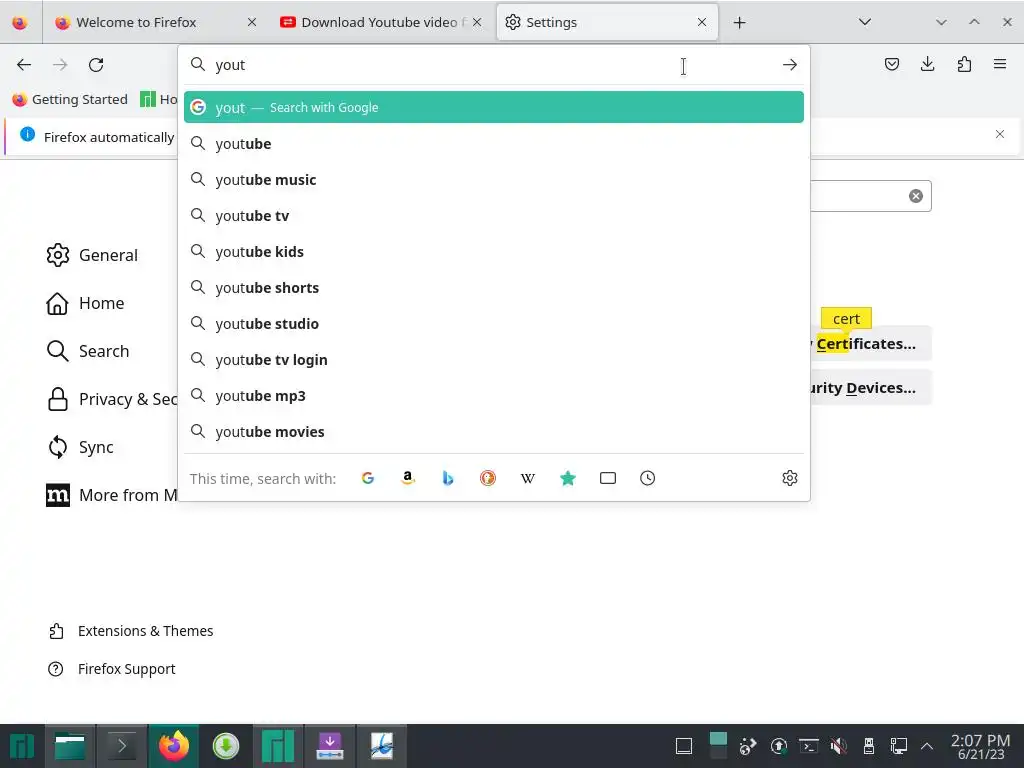Image resolution: width=1024 pixels, height=768 pixels.
Task: Search in History clock icon
Action: coord(647,478)
